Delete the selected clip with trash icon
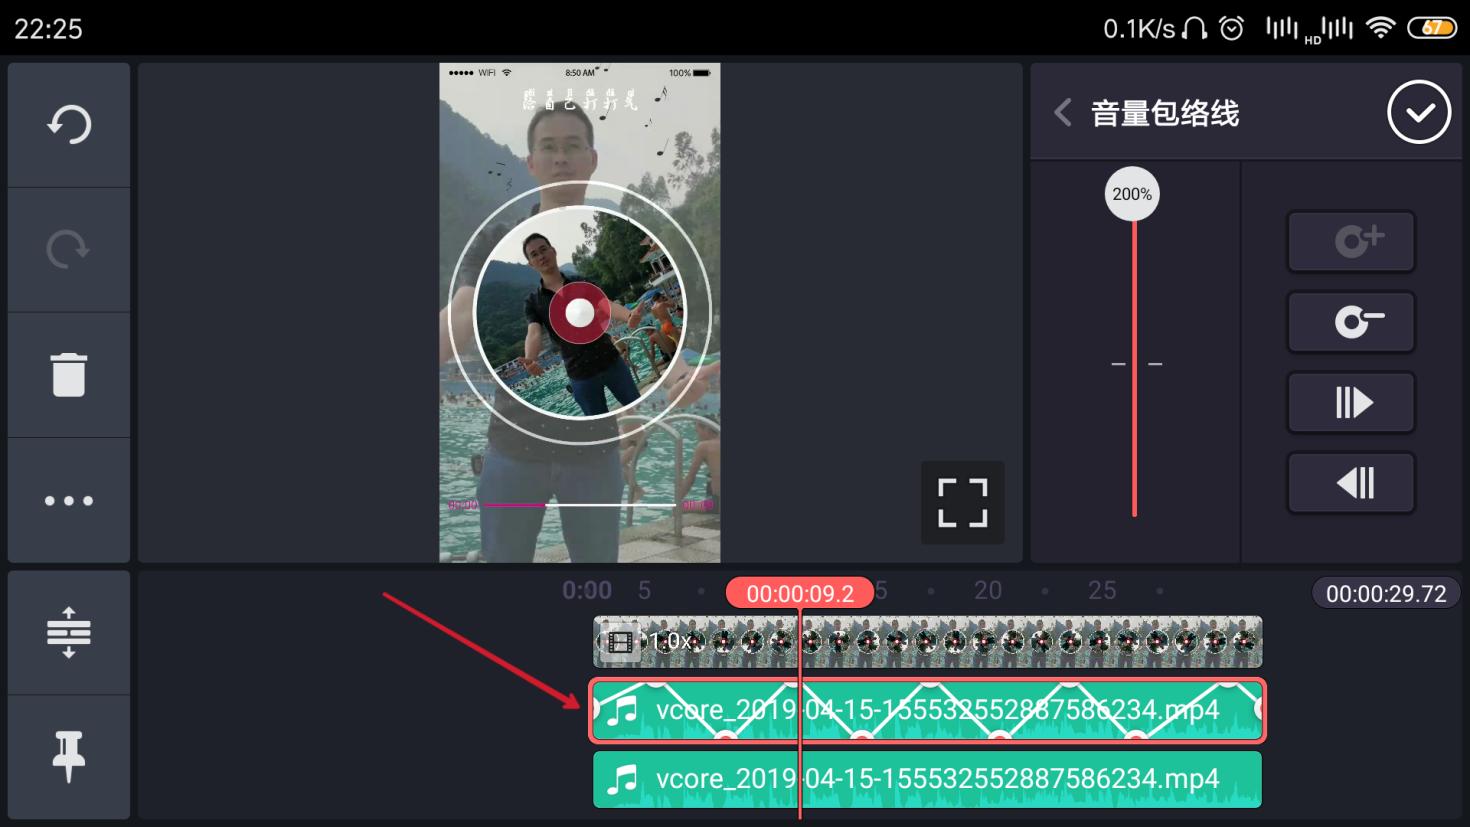The height and width of the screenshot is (827, 1470). pyautogui.click(x=69, y=375)
